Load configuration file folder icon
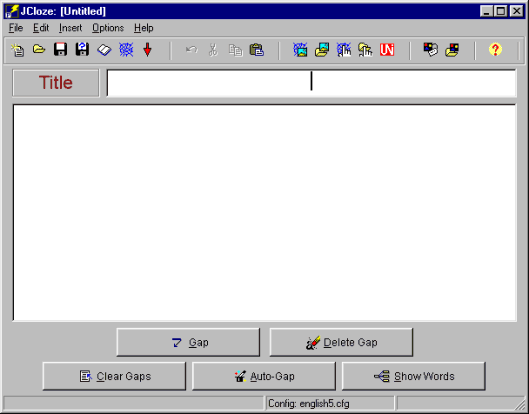 (x=452, y=50)
